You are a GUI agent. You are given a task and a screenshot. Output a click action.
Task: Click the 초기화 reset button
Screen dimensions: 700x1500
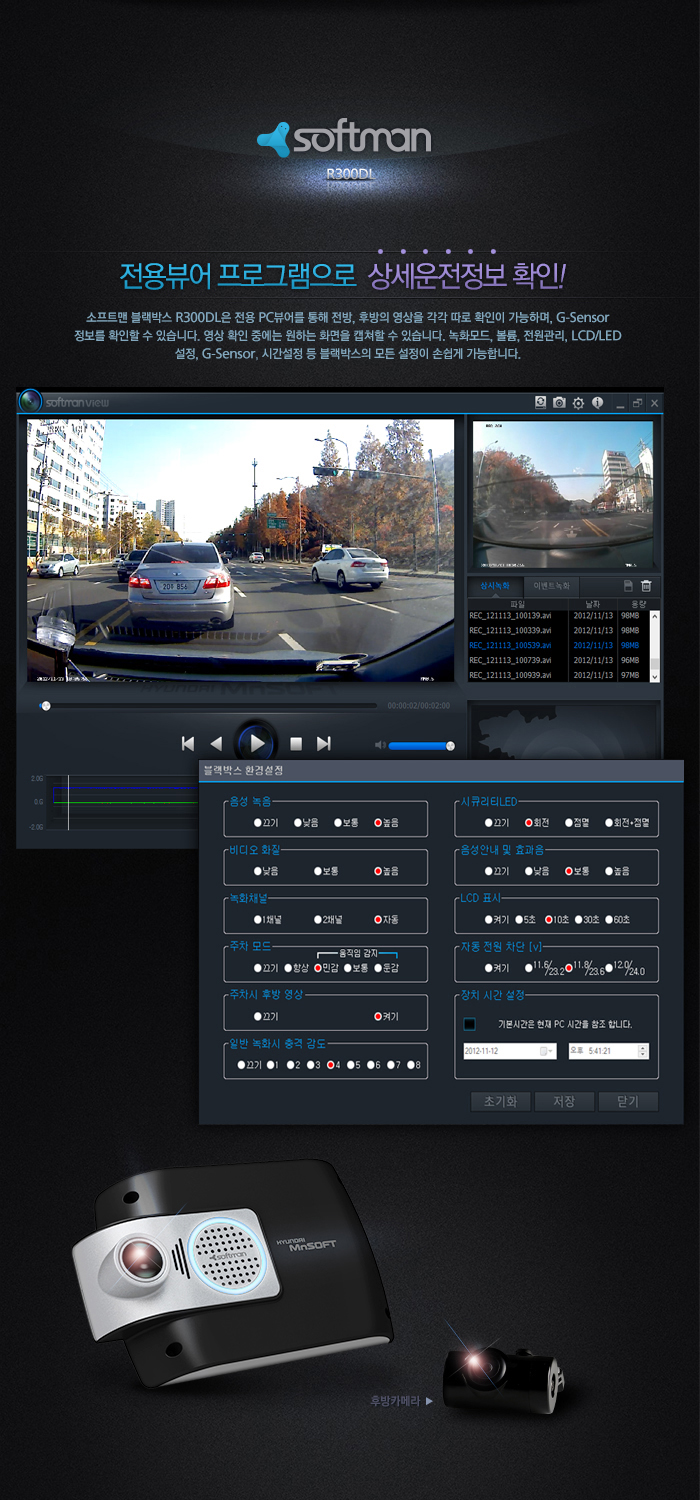(500, 1101)
